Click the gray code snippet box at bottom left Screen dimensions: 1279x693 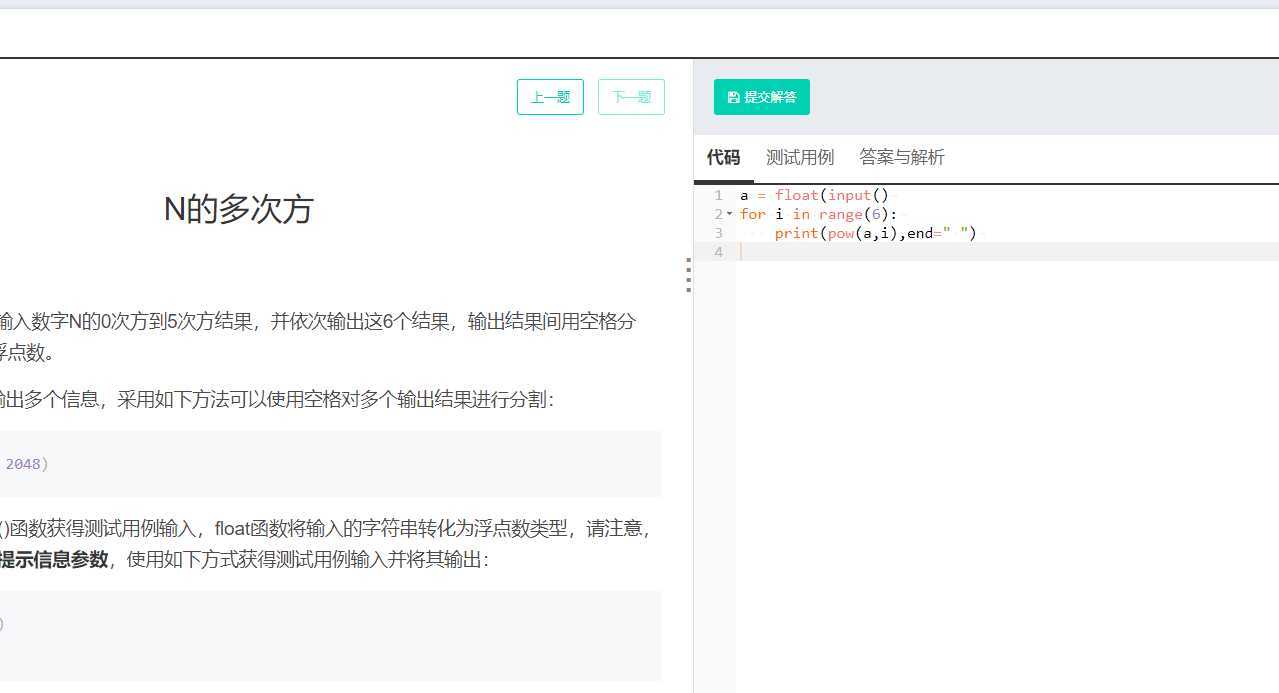coord(330,635)
